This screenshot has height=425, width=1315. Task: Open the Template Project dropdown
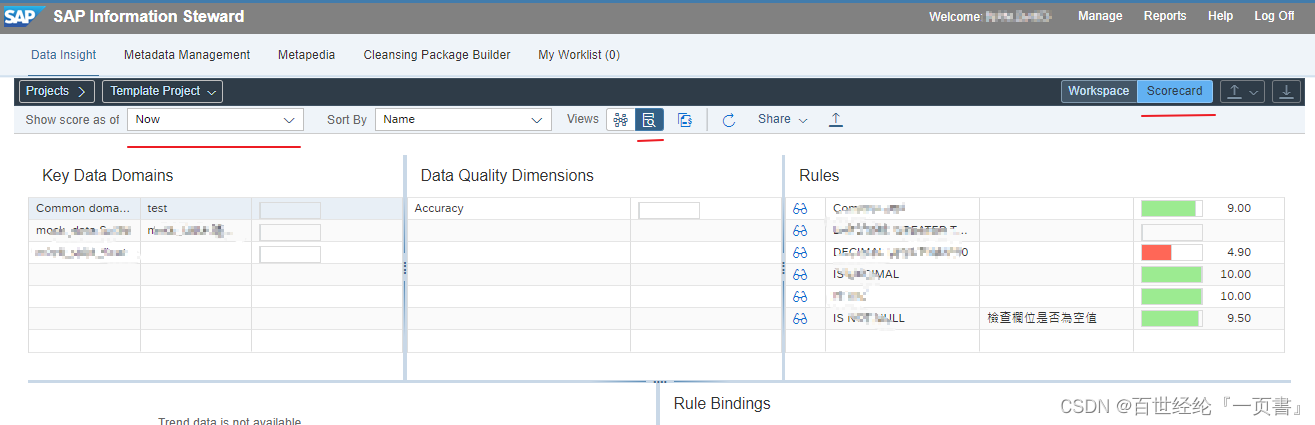pos(162,91)
